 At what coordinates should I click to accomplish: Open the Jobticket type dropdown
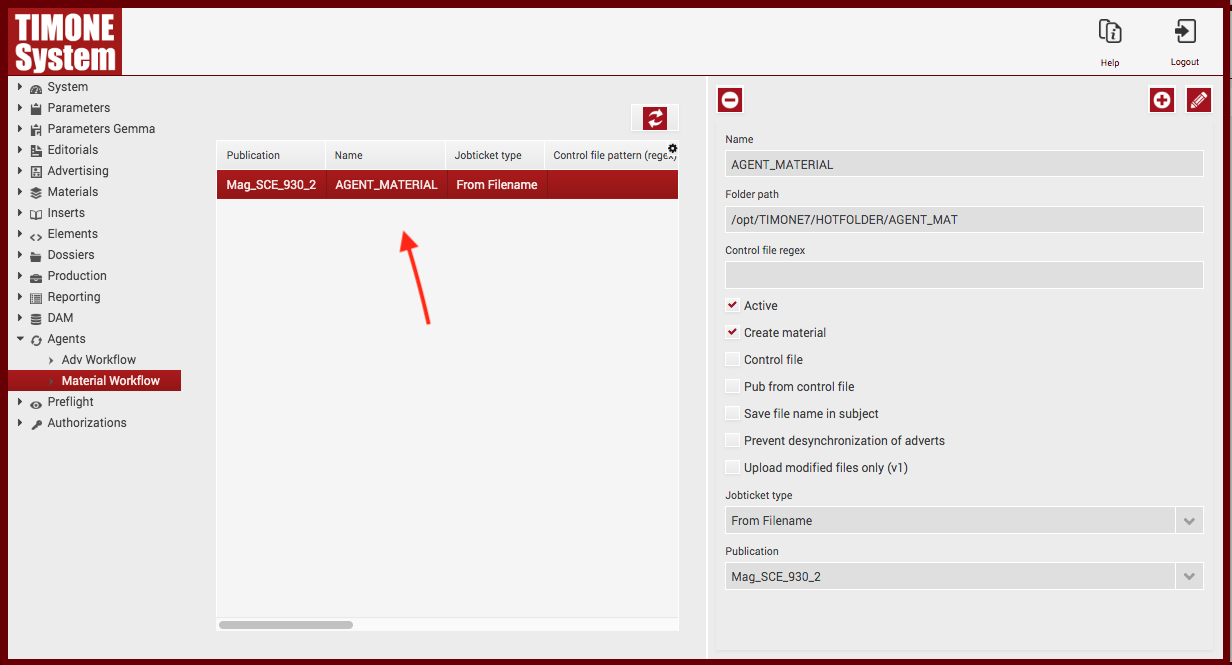tap(1188, 521)
